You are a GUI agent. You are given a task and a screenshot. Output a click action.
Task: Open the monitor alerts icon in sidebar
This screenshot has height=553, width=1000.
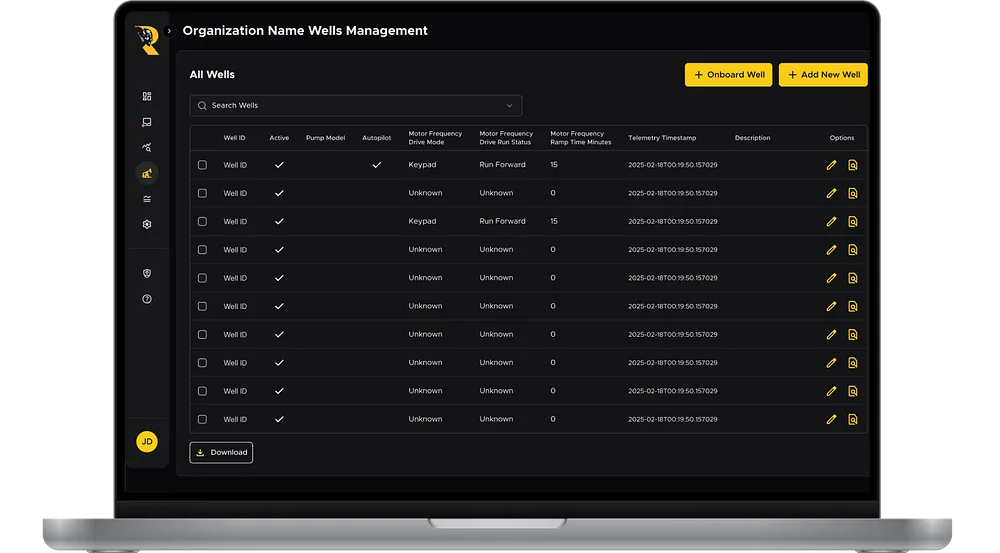click(147, 122)
